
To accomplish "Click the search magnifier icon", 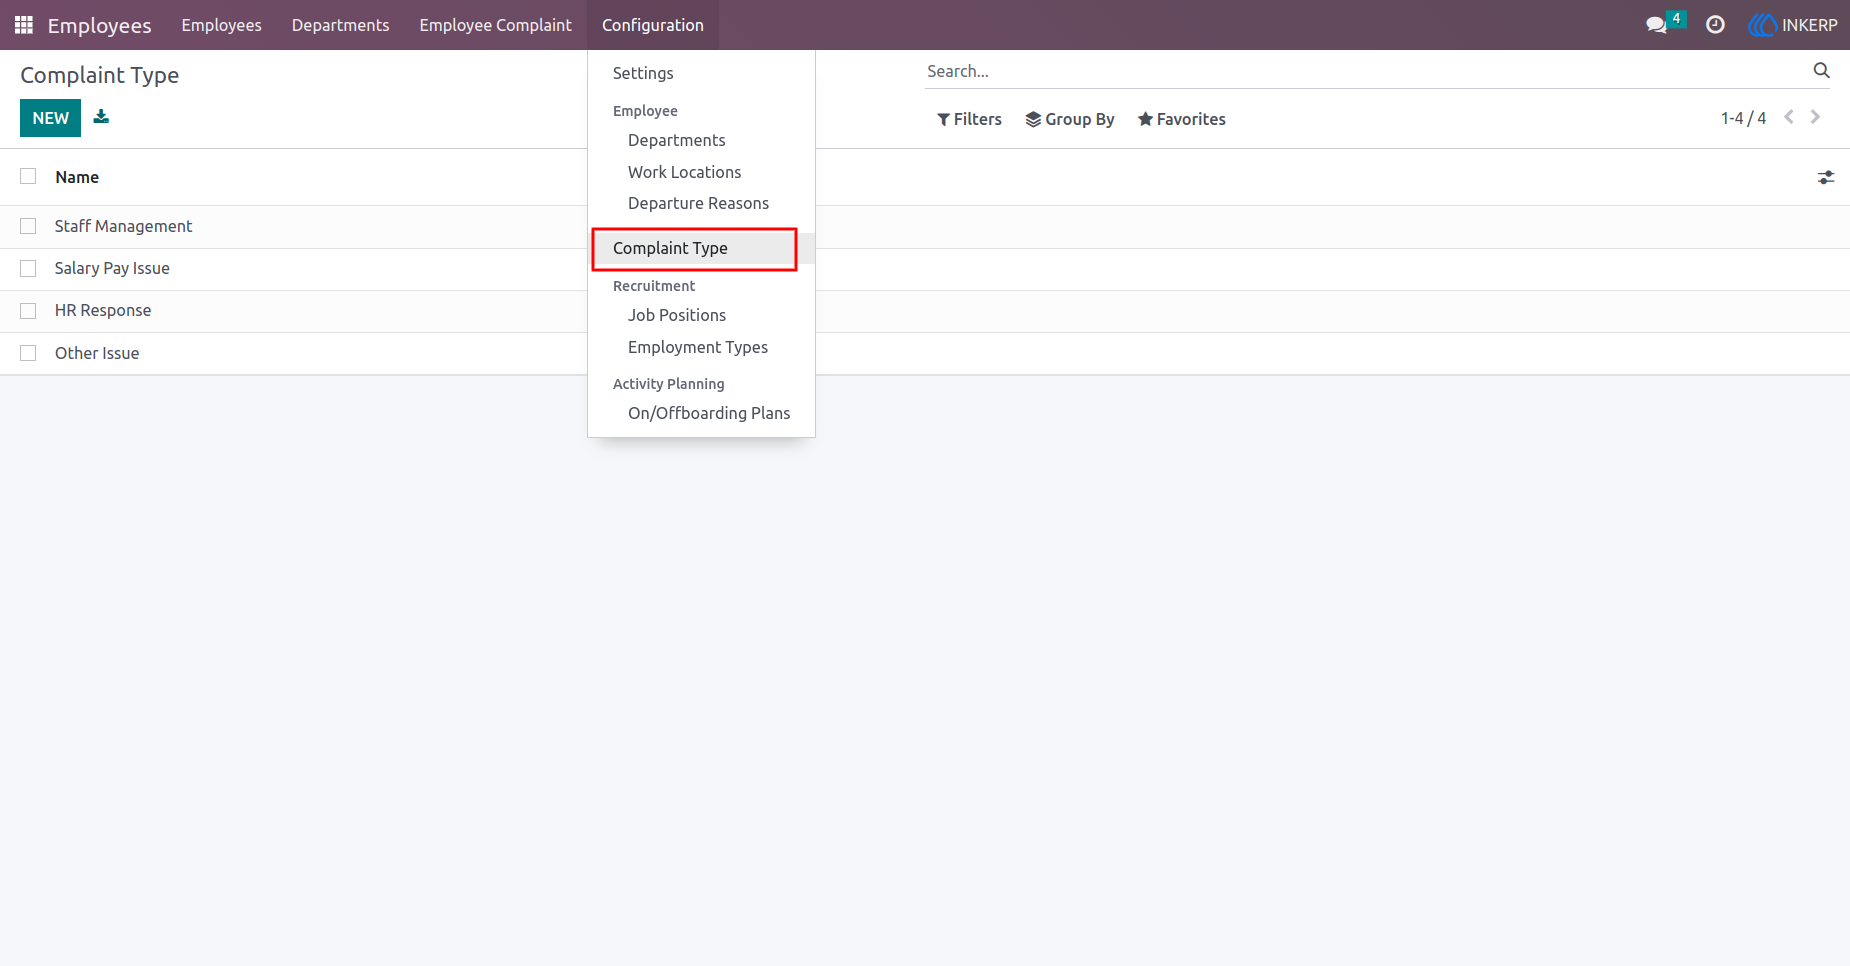I will click(1821, 71).
